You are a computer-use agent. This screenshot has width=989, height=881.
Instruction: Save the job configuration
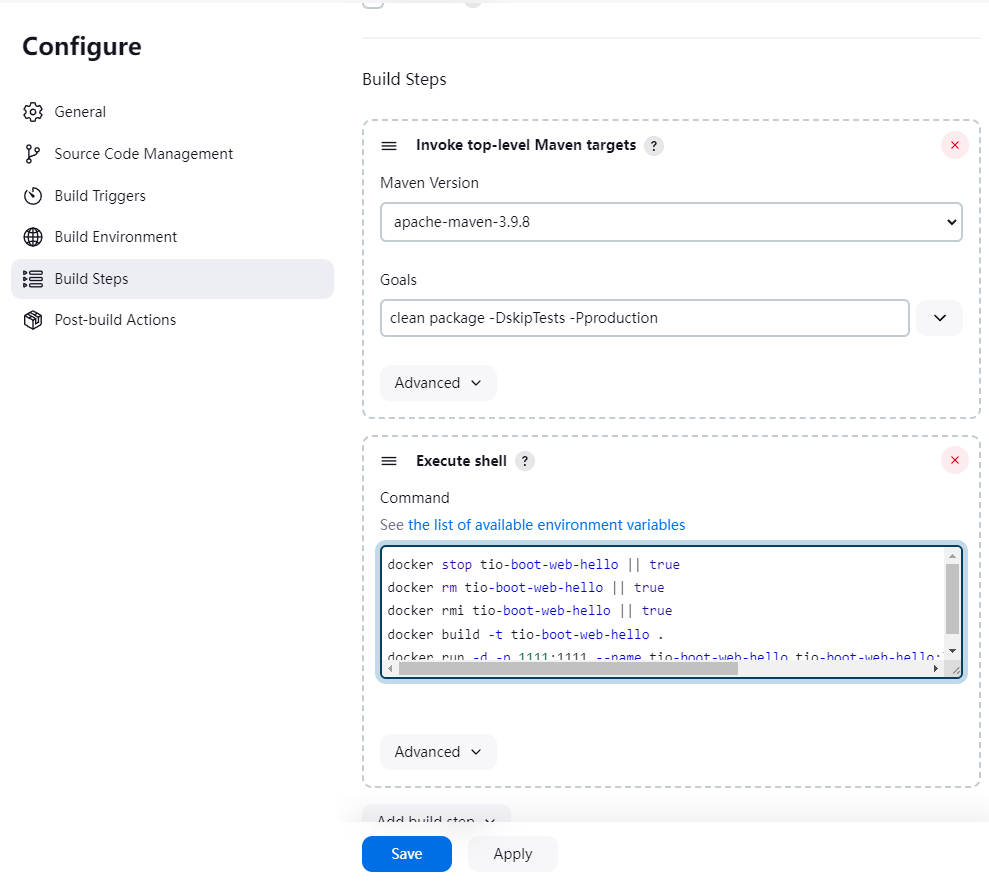point(406,854)
